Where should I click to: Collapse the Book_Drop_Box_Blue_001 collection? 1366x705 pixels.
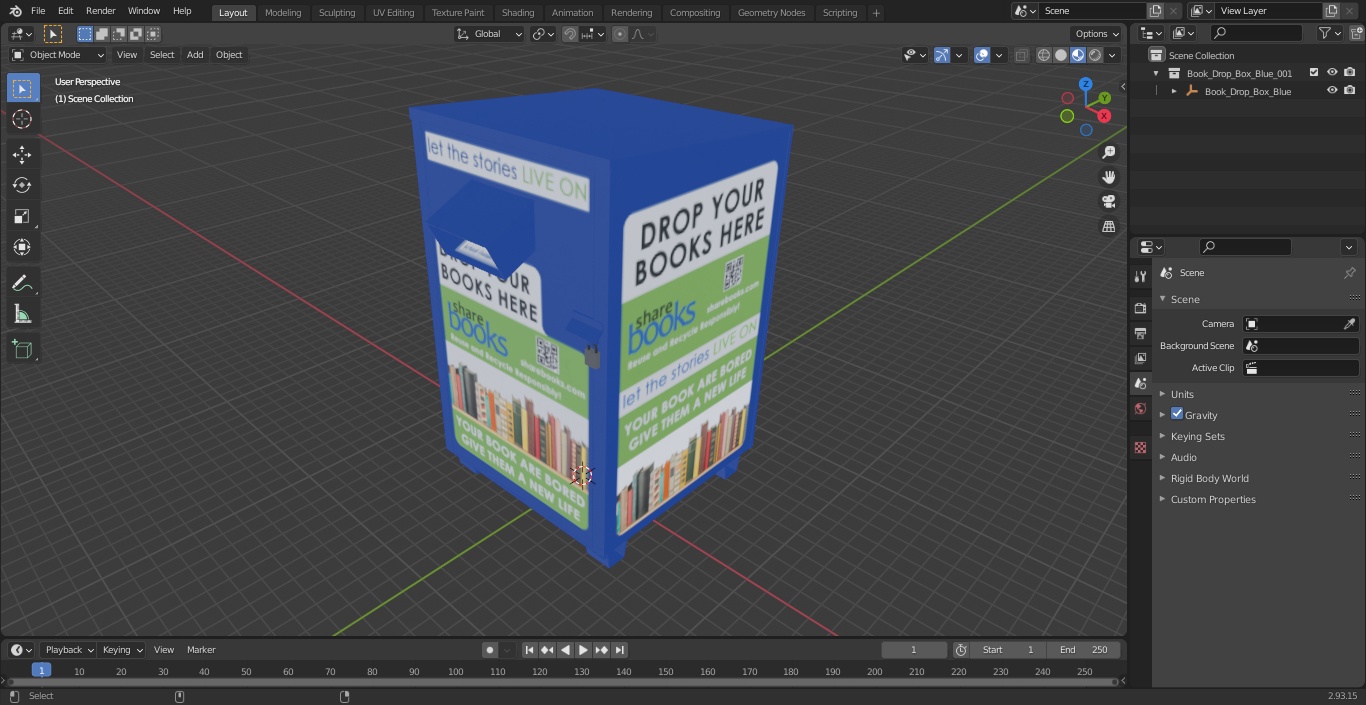[x=1156, y=73]
